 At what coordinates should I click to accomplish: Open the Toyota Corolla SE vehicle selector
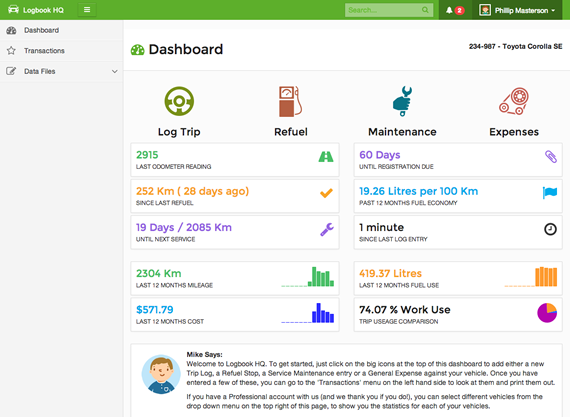click(x=515, y=47)
